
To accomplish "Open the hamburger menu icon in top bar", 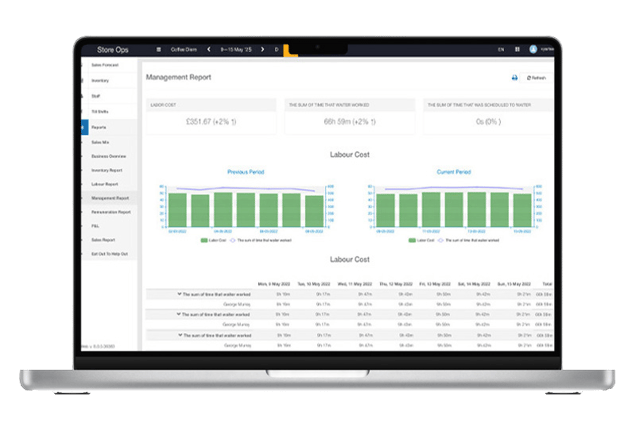I will point(159,49).
